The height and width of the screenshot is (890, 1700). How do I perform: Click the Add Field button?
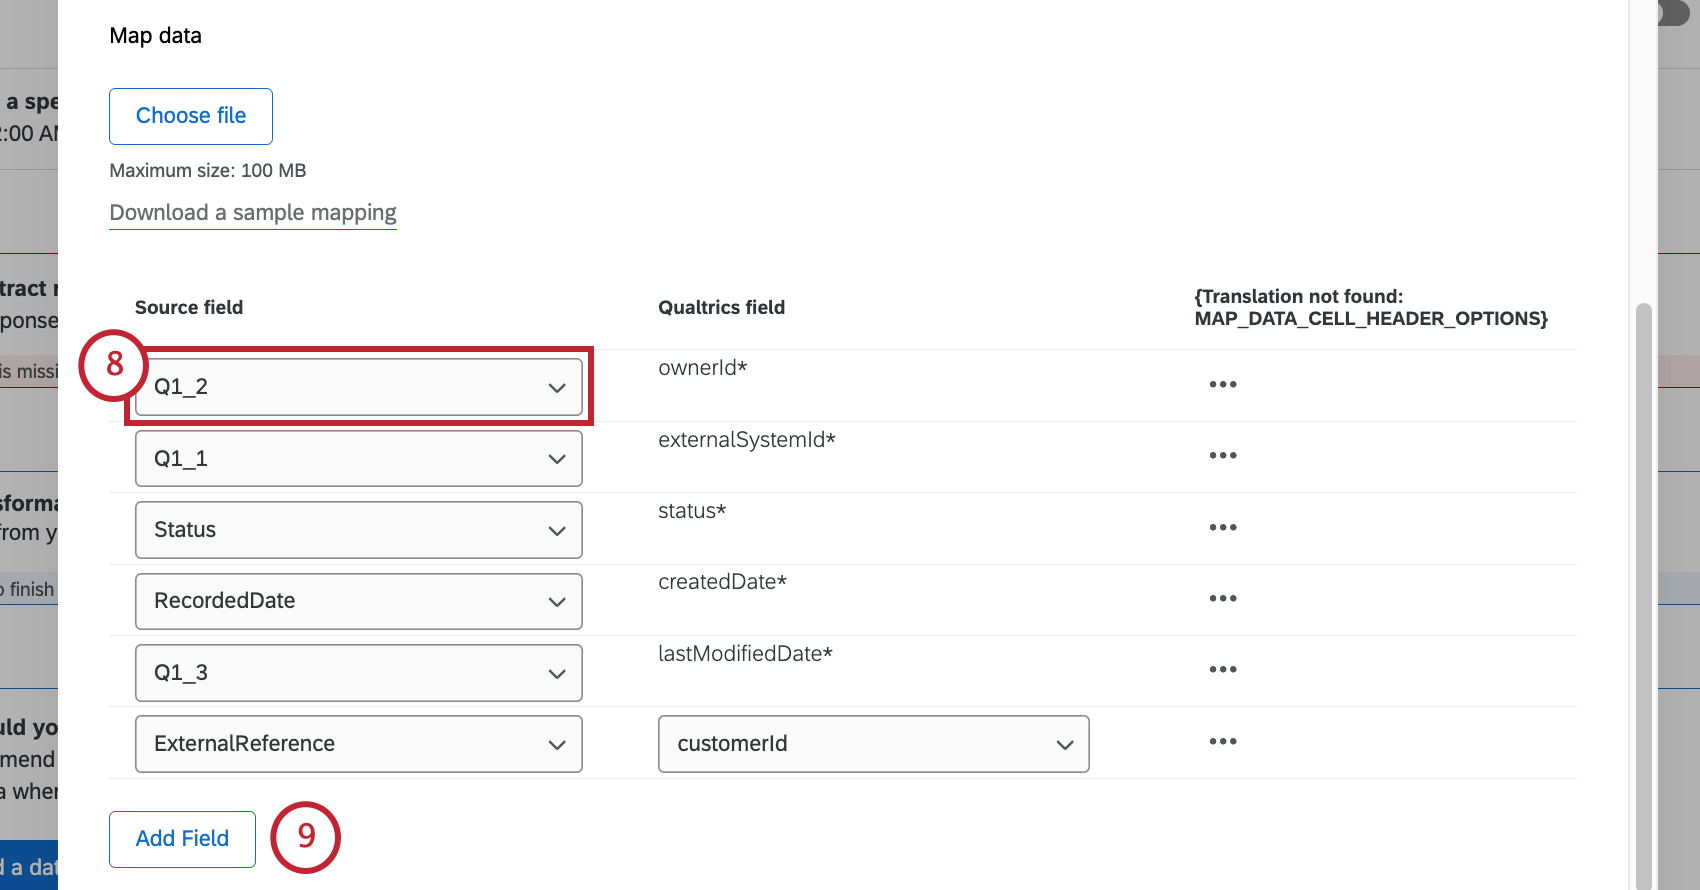click(x=182, y=839)
